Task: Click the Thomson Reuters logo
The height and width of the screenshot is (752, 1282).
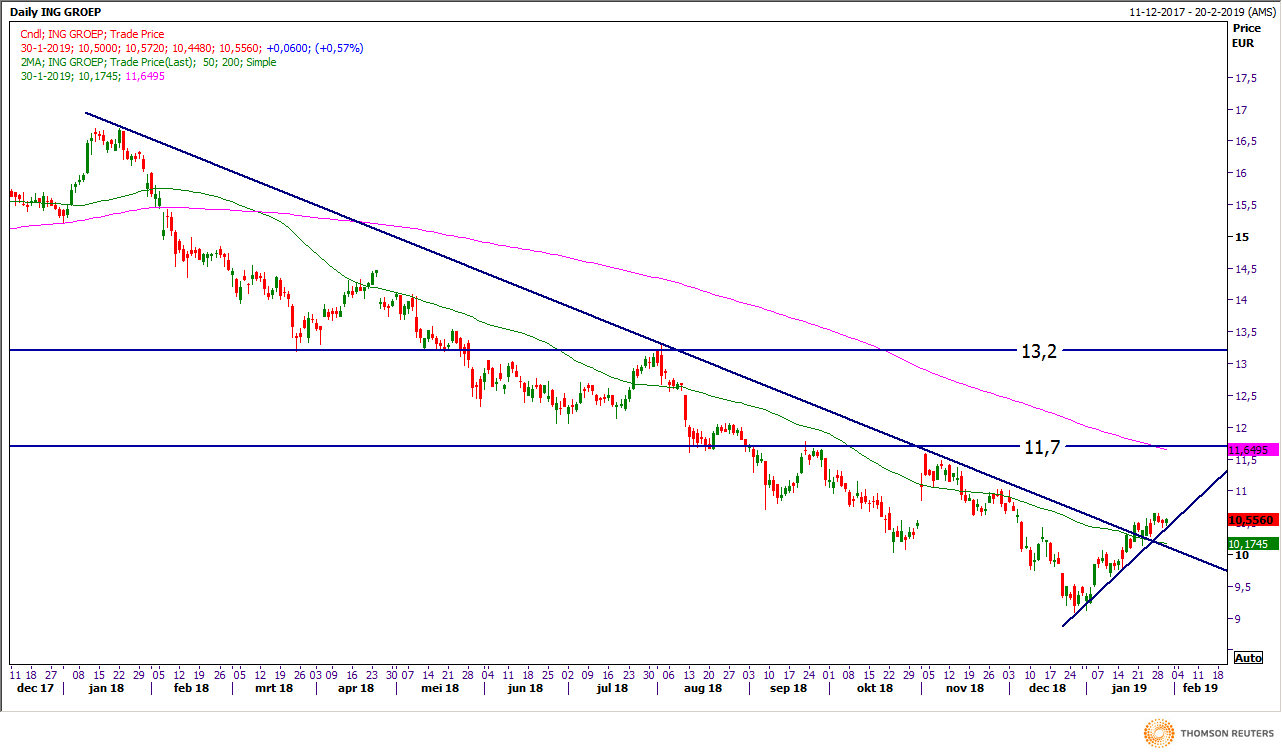Action: [1209, 734]
